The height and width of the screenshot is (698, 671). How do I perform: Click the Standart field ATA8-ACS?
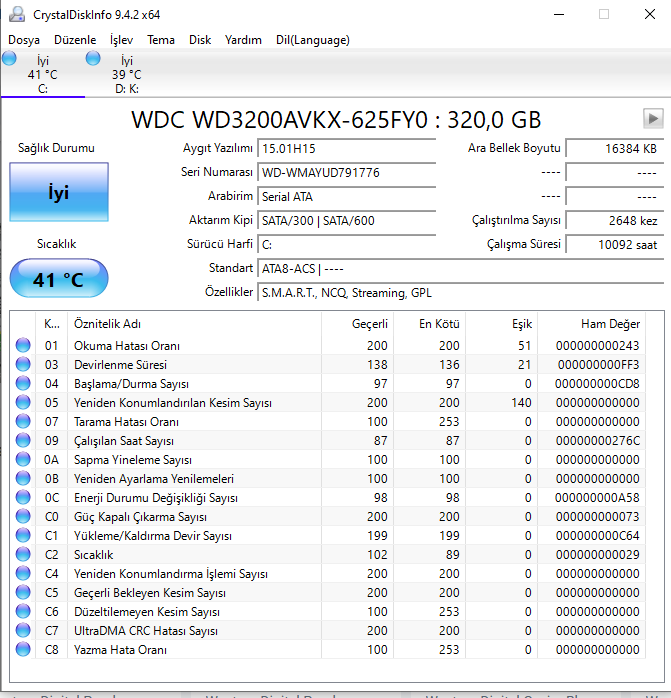tap(460, 268)
